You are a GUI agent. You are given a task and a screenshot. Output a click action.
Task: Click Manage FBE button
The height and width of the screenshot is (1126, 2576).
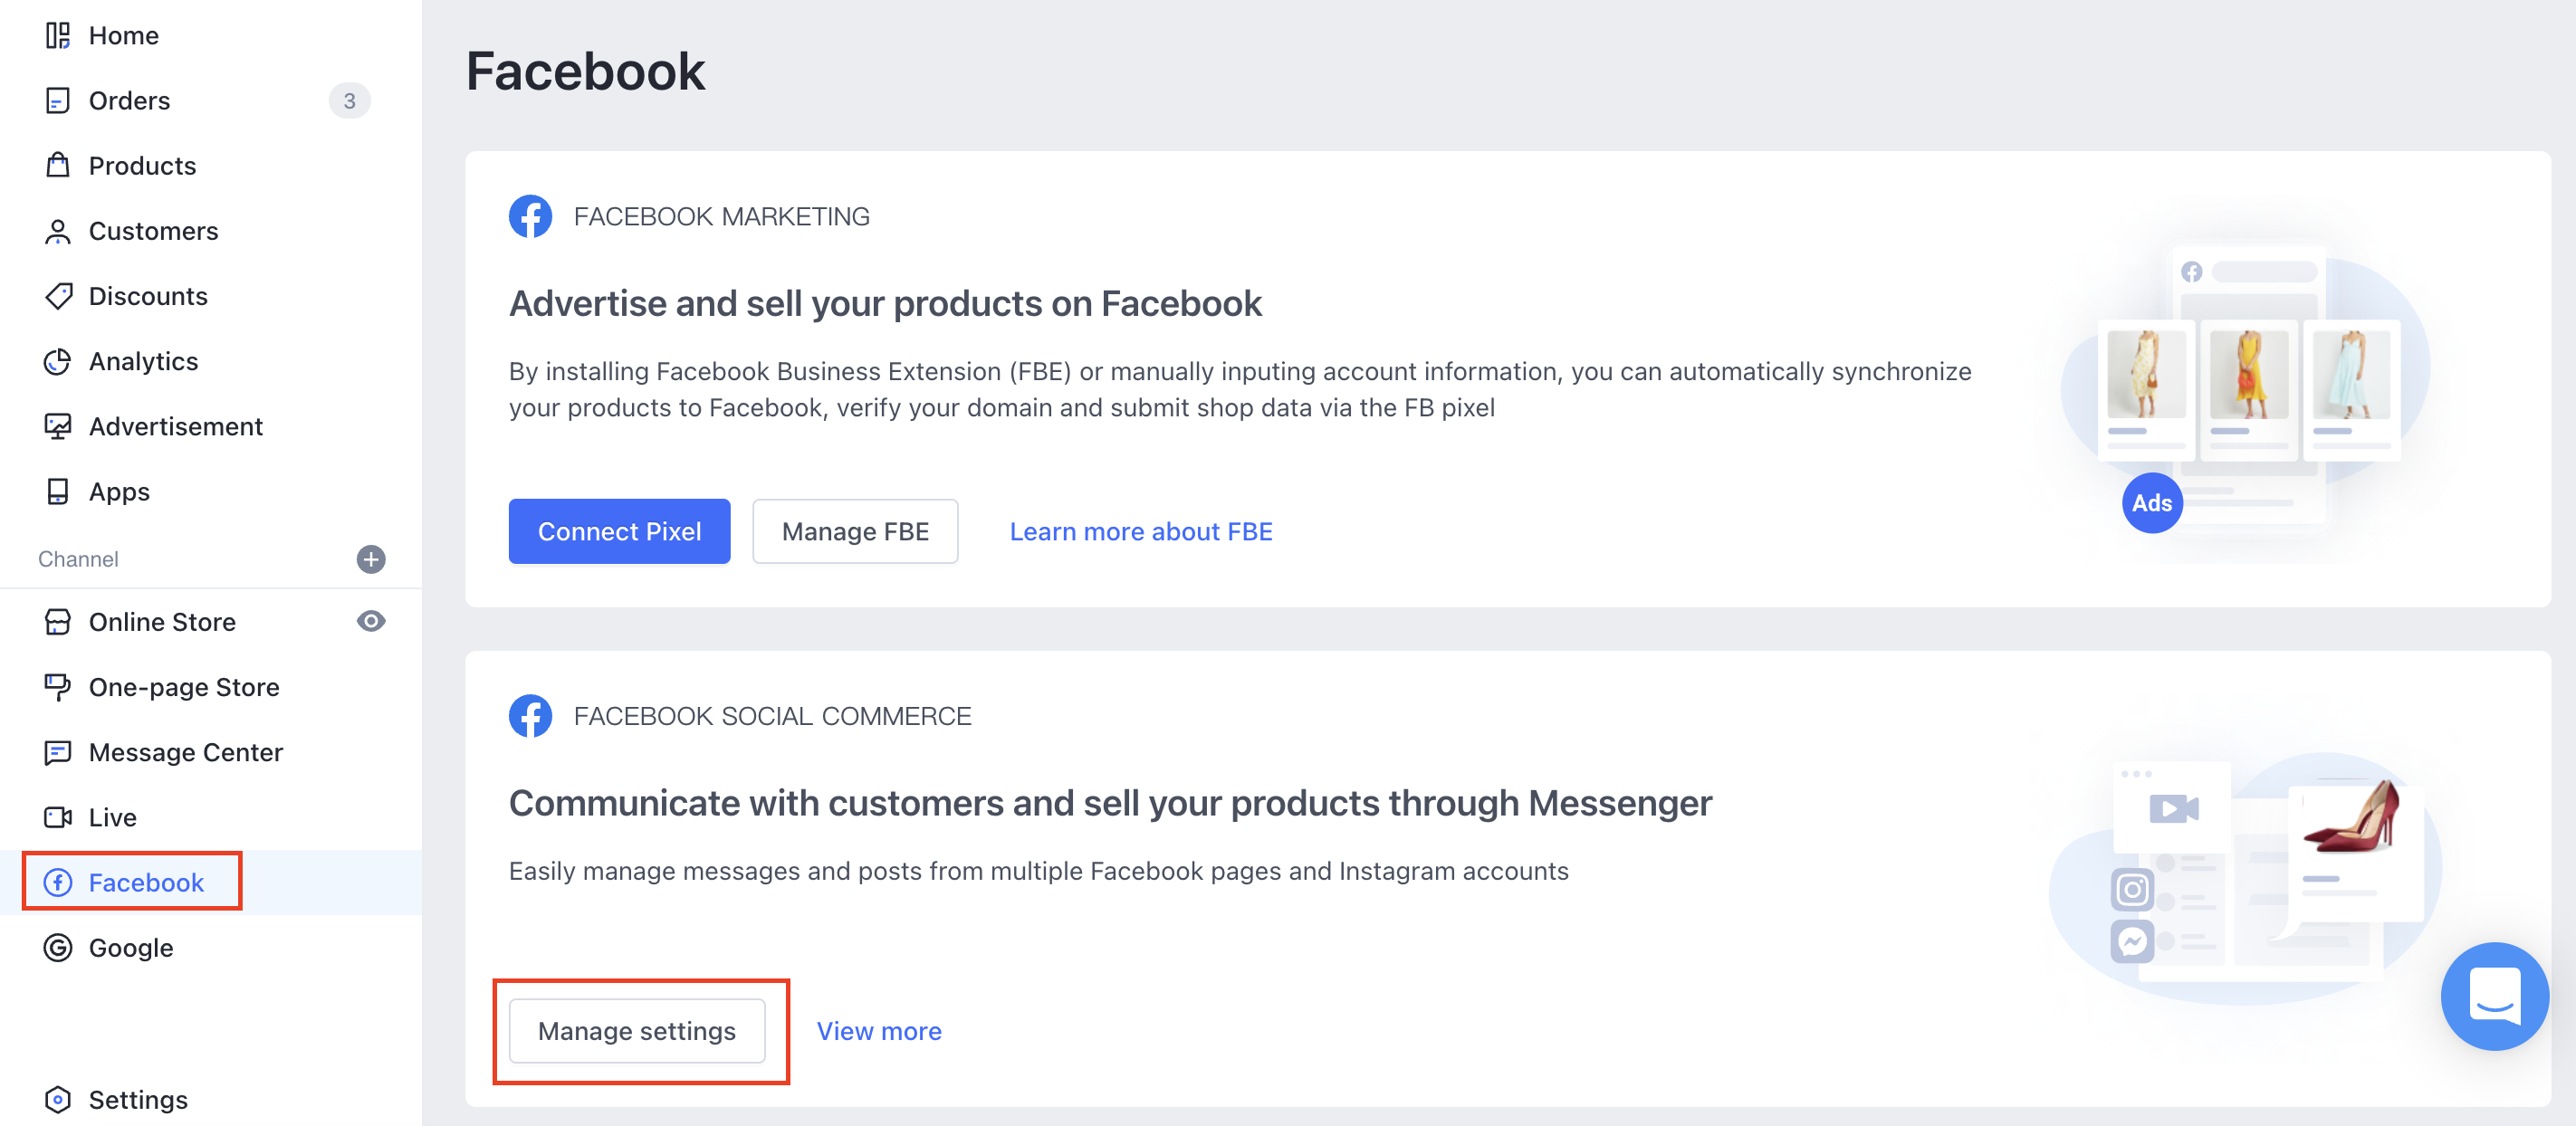[x=854, y=532]
